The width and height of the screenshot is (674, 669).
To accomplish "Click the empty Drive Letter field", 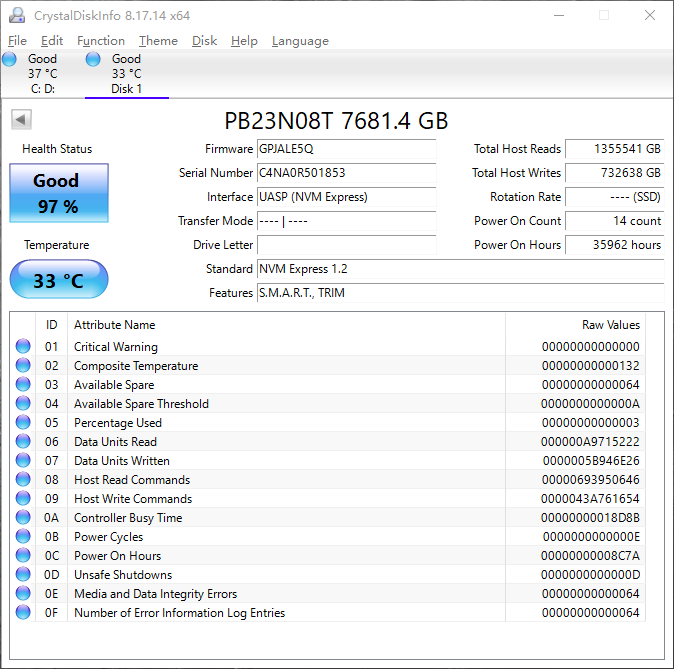I will click(x=346, y=245).
